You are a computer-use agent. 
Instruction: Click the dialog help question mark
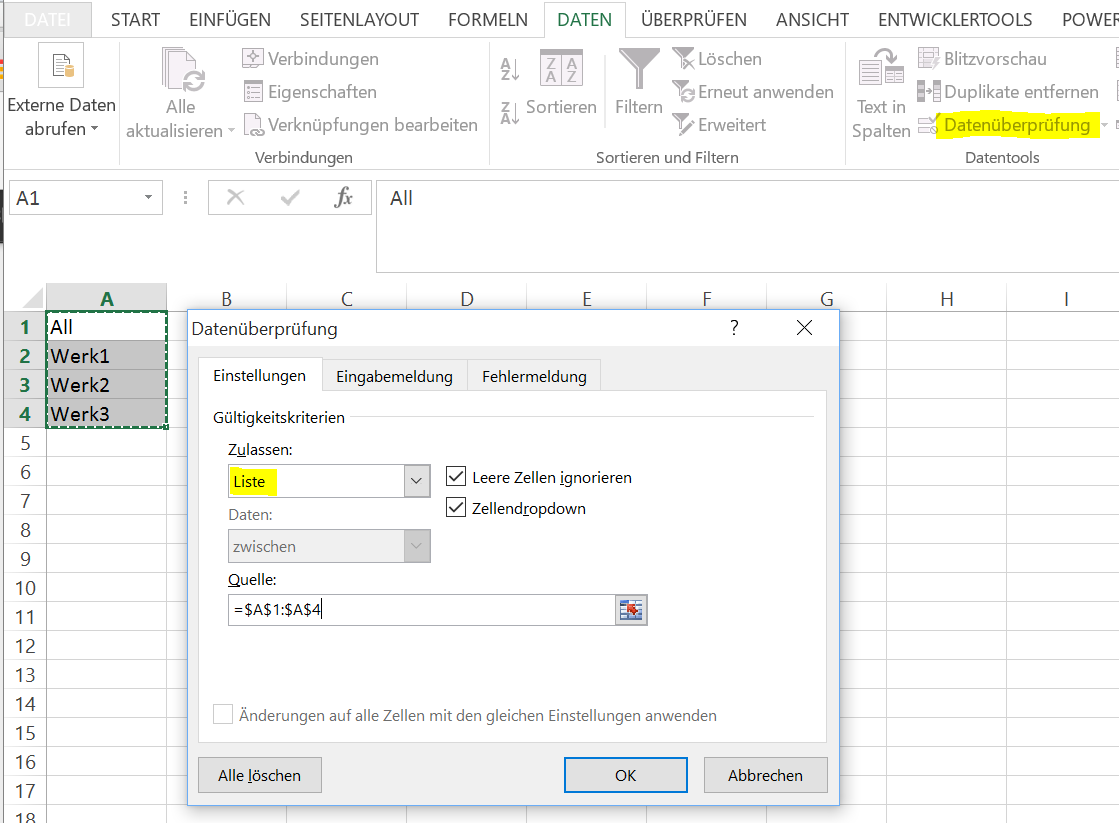(x=734, y=328)
